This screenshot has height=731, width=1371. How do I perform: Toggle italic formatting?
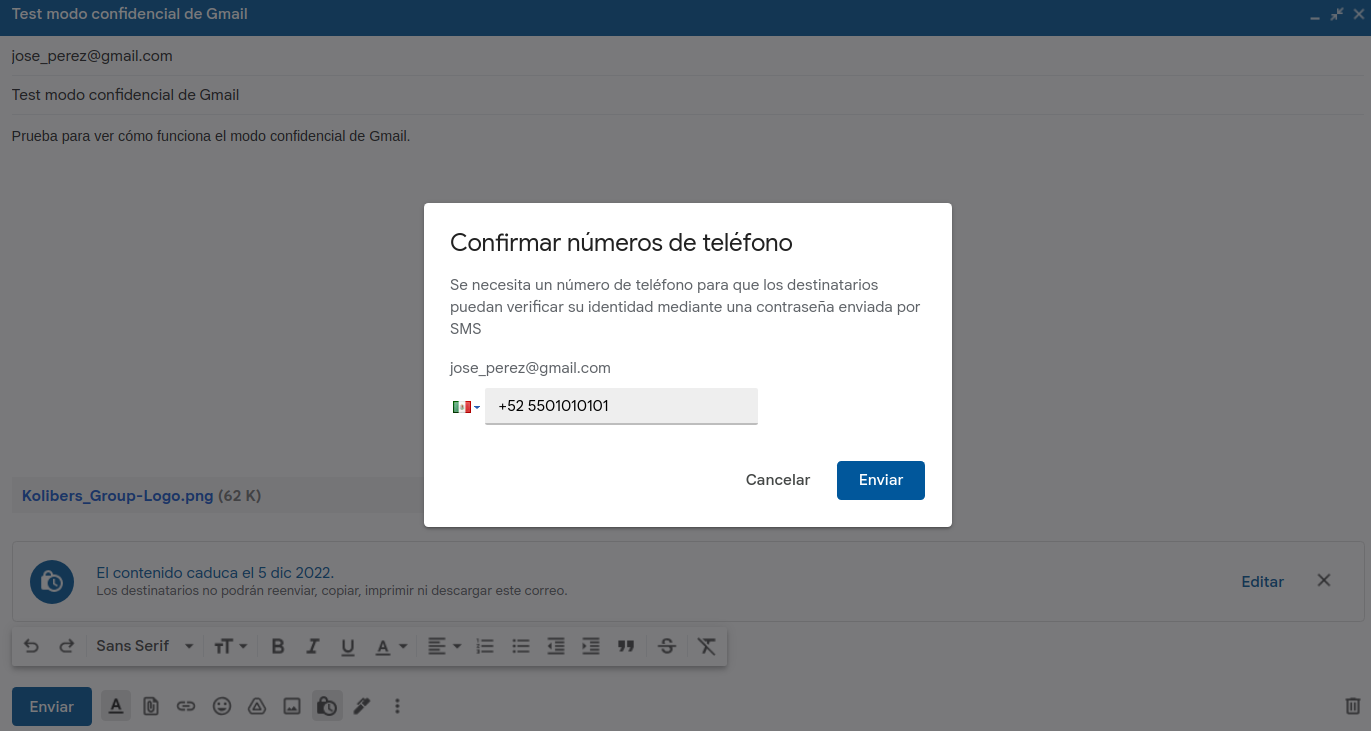(x=312, y=646)
